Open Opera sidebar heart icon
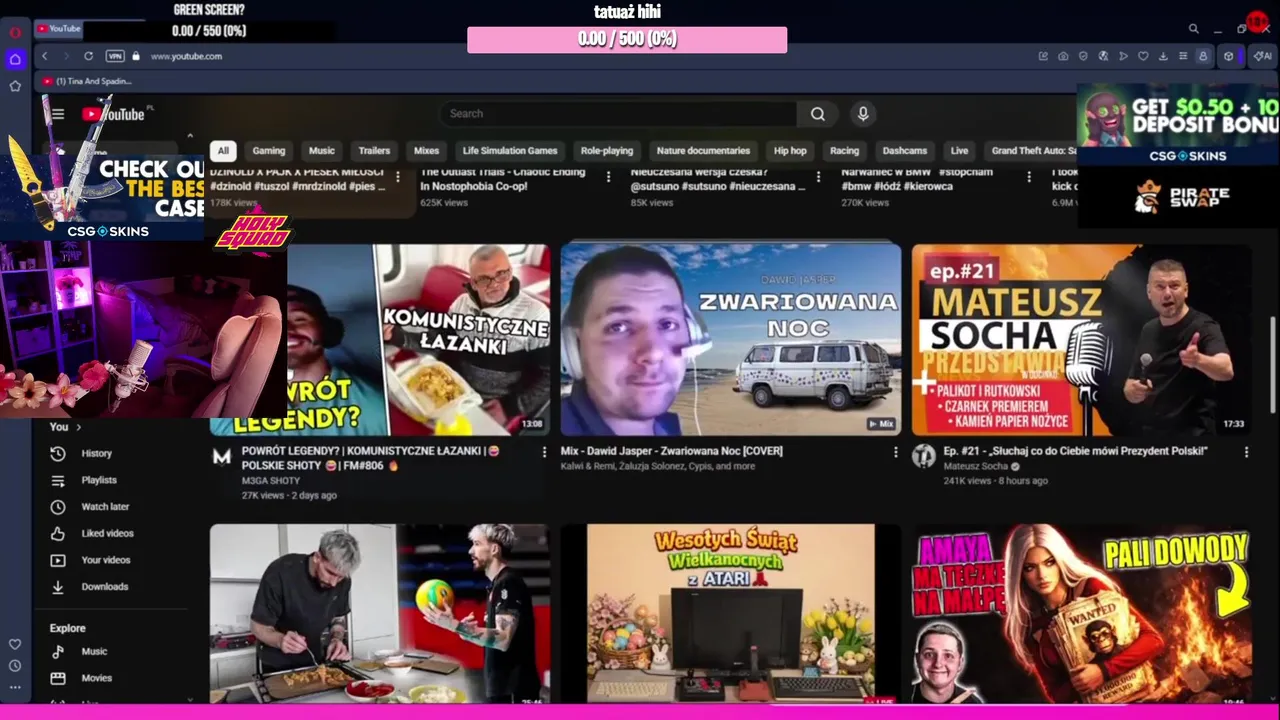The height and width of the screenshot is (720, 1280). [15, 644]
